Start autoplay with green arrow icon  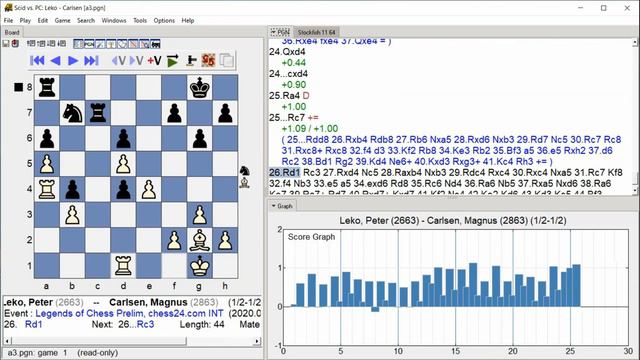[x=173, y=60]
